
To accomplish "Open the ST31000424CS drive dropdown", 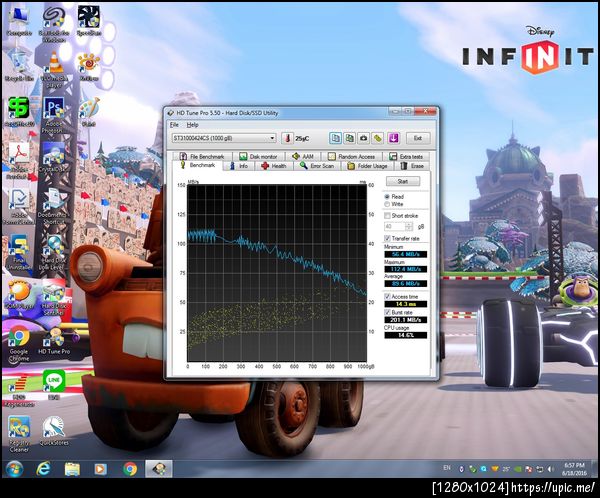I will [x=224, y=138].
